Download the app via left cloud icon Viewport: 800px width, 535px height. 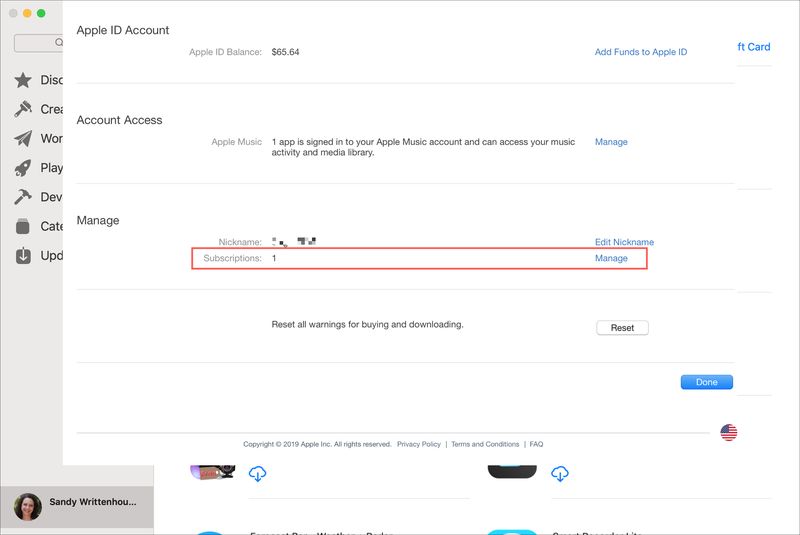[257, 474]
